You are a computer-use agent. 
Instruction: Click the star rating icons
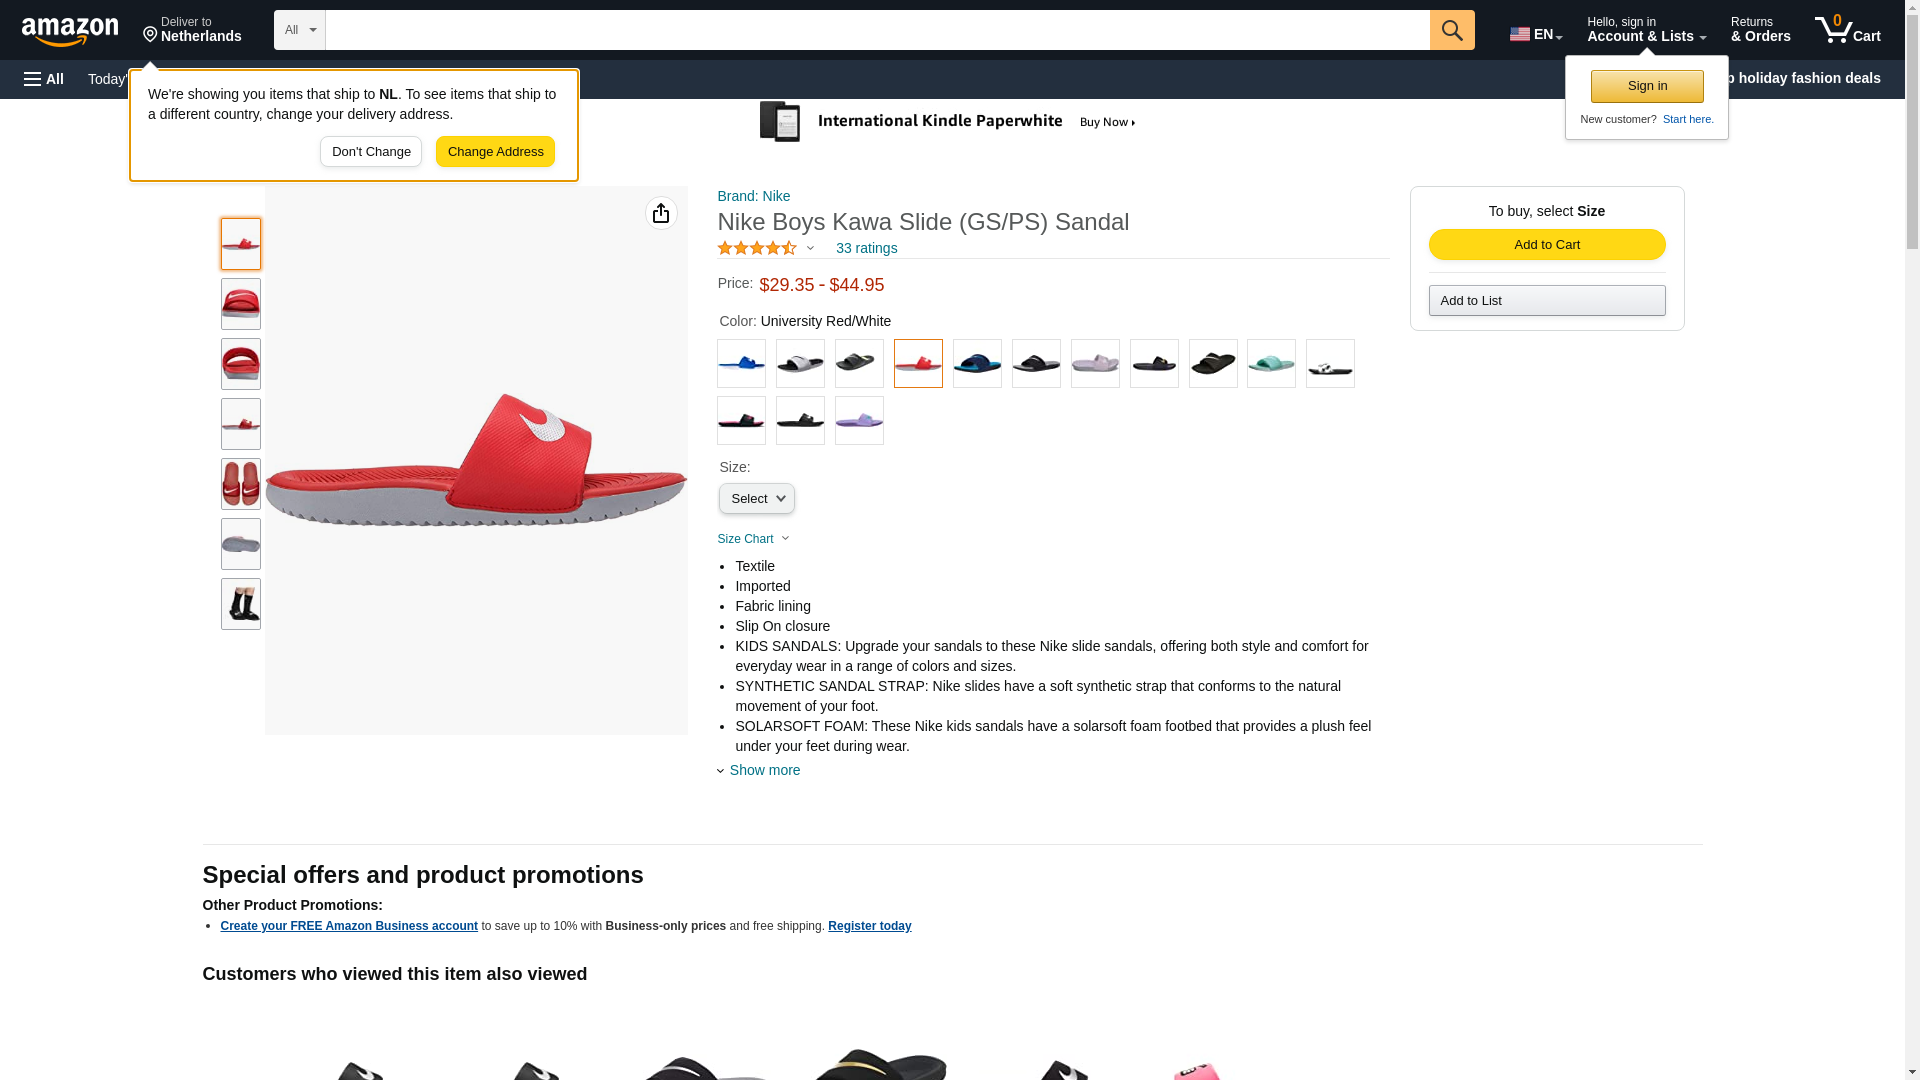[757, 248]
